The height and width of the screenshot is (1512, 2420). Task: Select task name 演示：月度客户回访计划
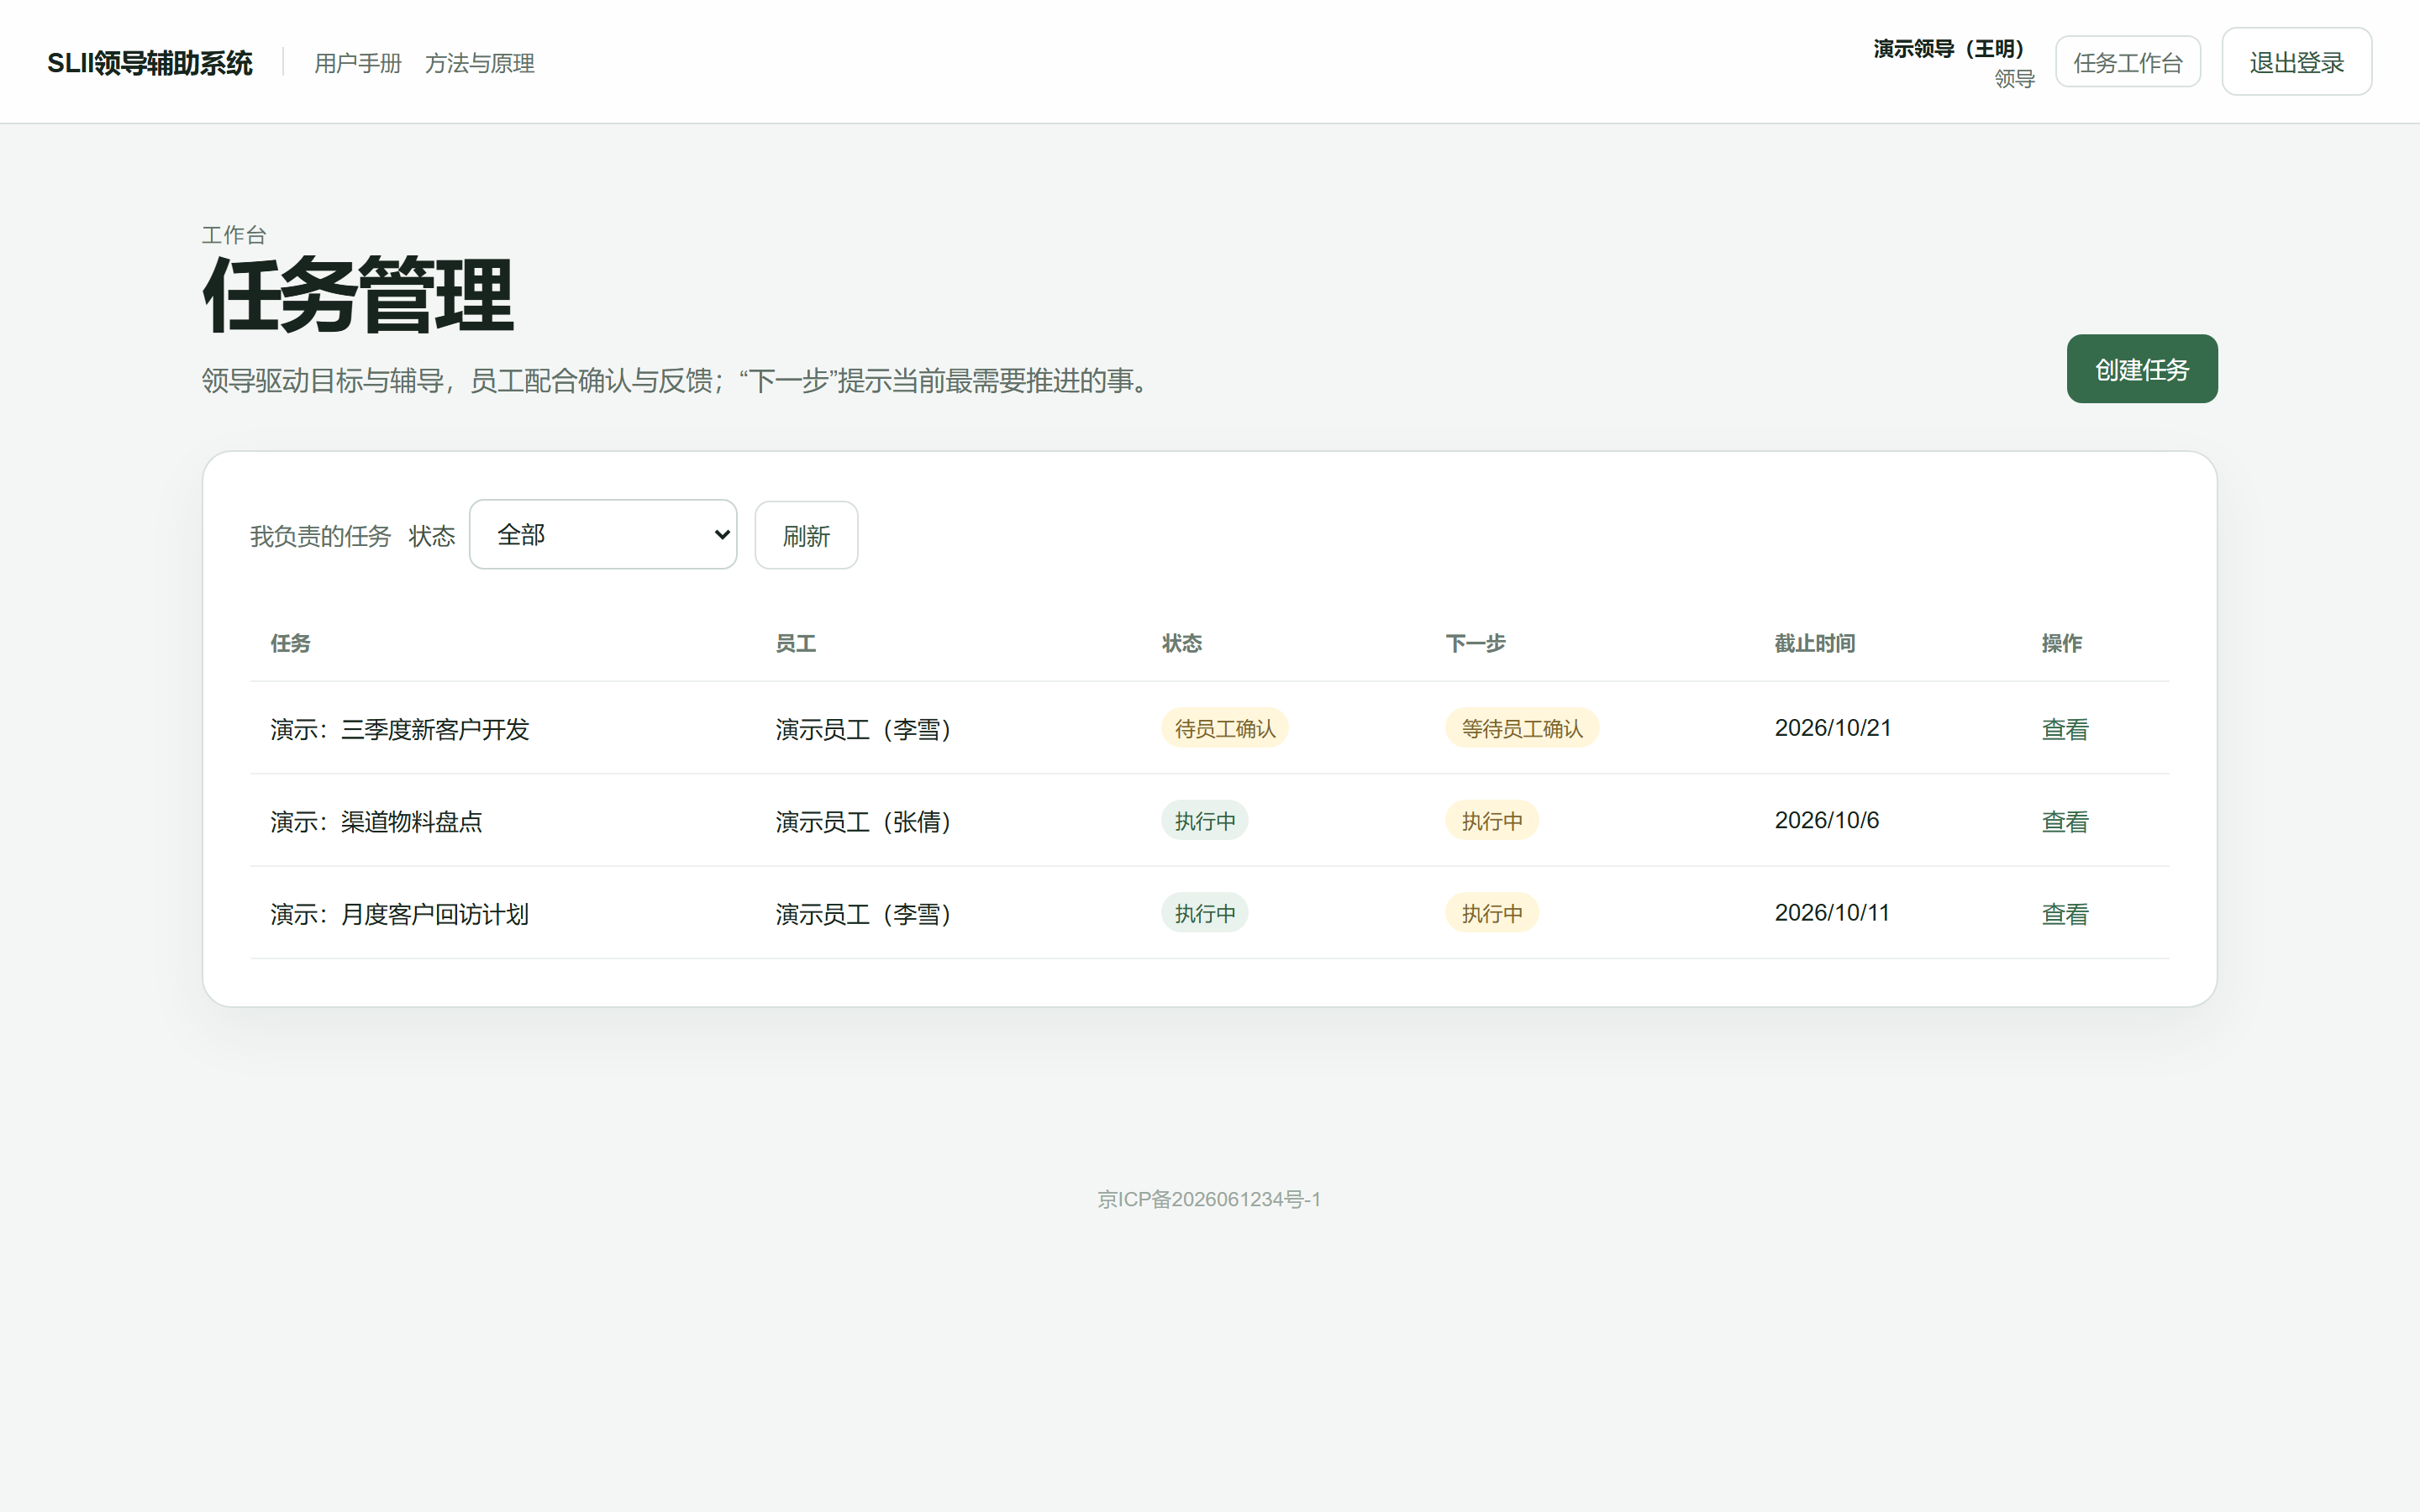pos(400,913)
